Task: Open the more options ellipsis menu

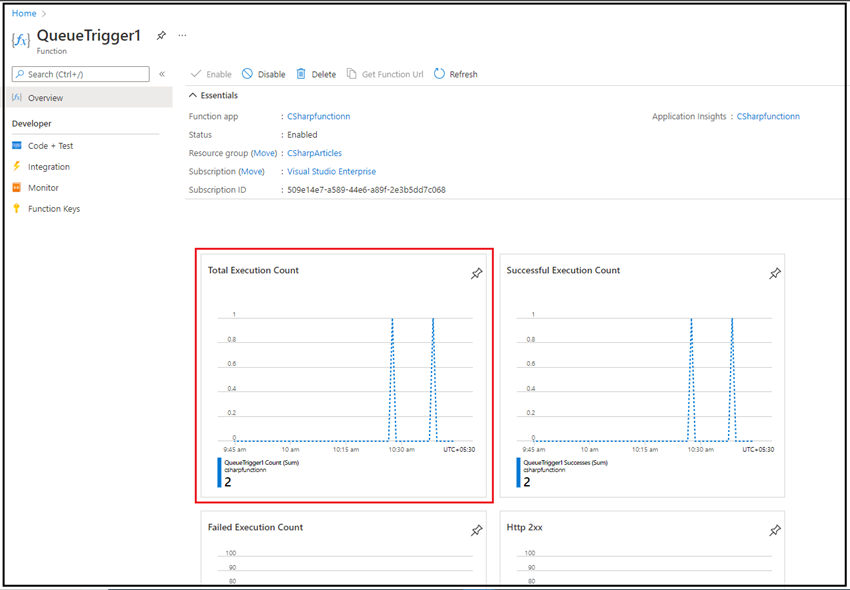Action: click(x=182, y=35)
